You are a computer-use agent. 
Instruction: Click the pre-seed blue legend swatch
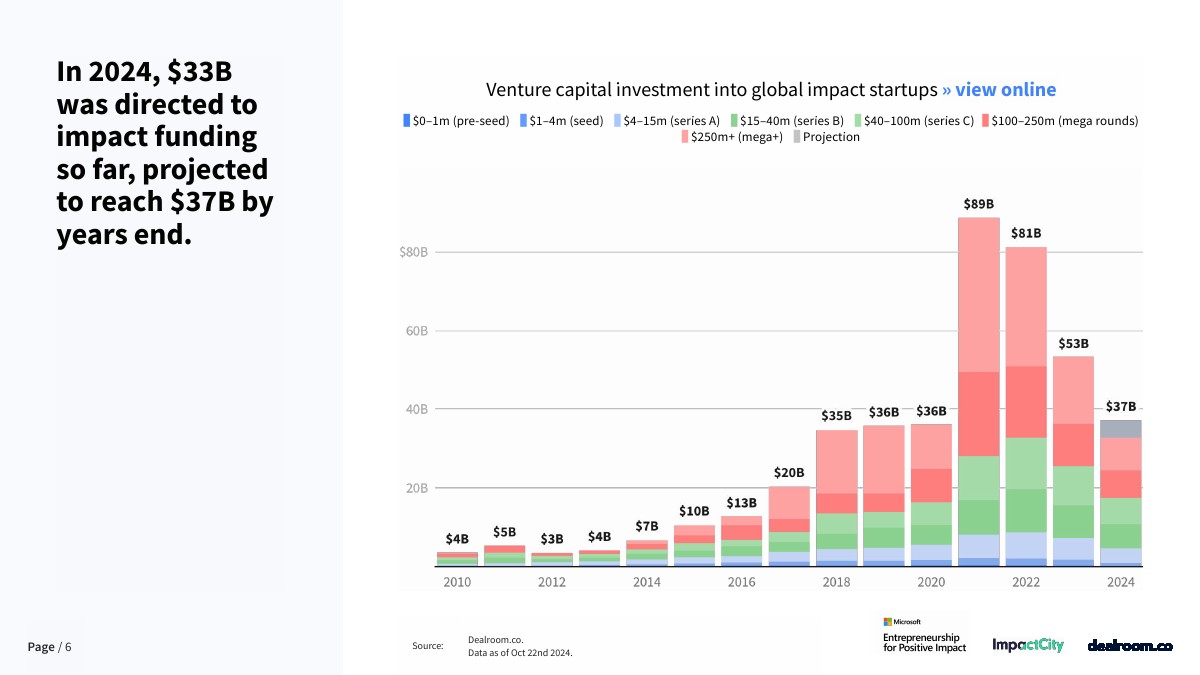click(406, 121)
